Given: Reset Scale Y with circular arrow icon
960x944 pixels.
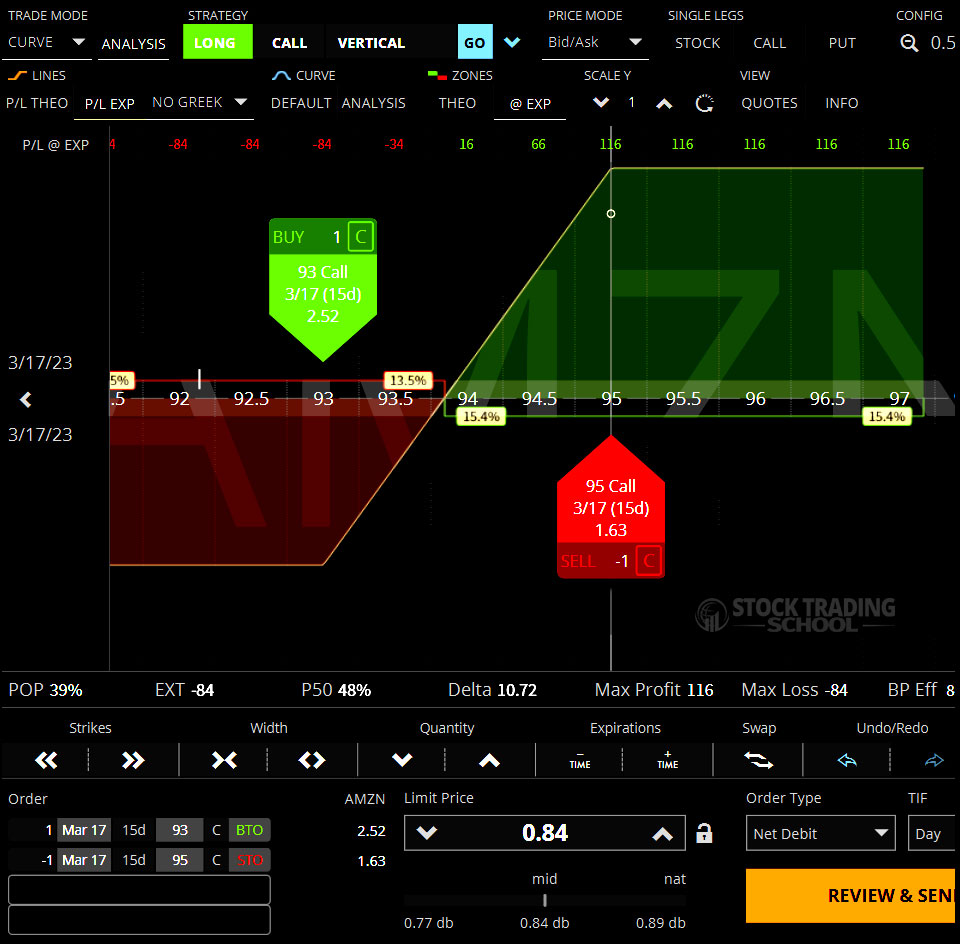Looking at the screenshot, I should pos(705,103).
